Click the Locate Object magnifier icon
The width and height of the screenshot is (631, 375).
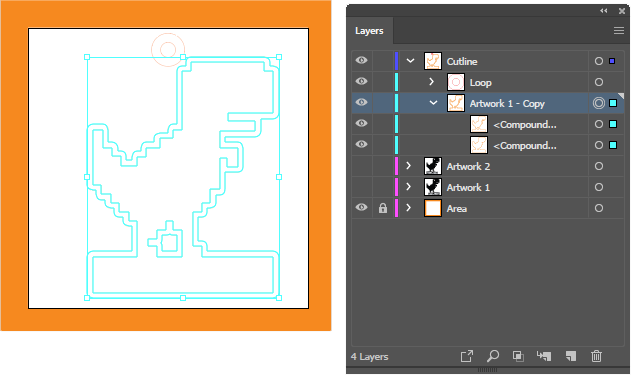pos(493,356)
